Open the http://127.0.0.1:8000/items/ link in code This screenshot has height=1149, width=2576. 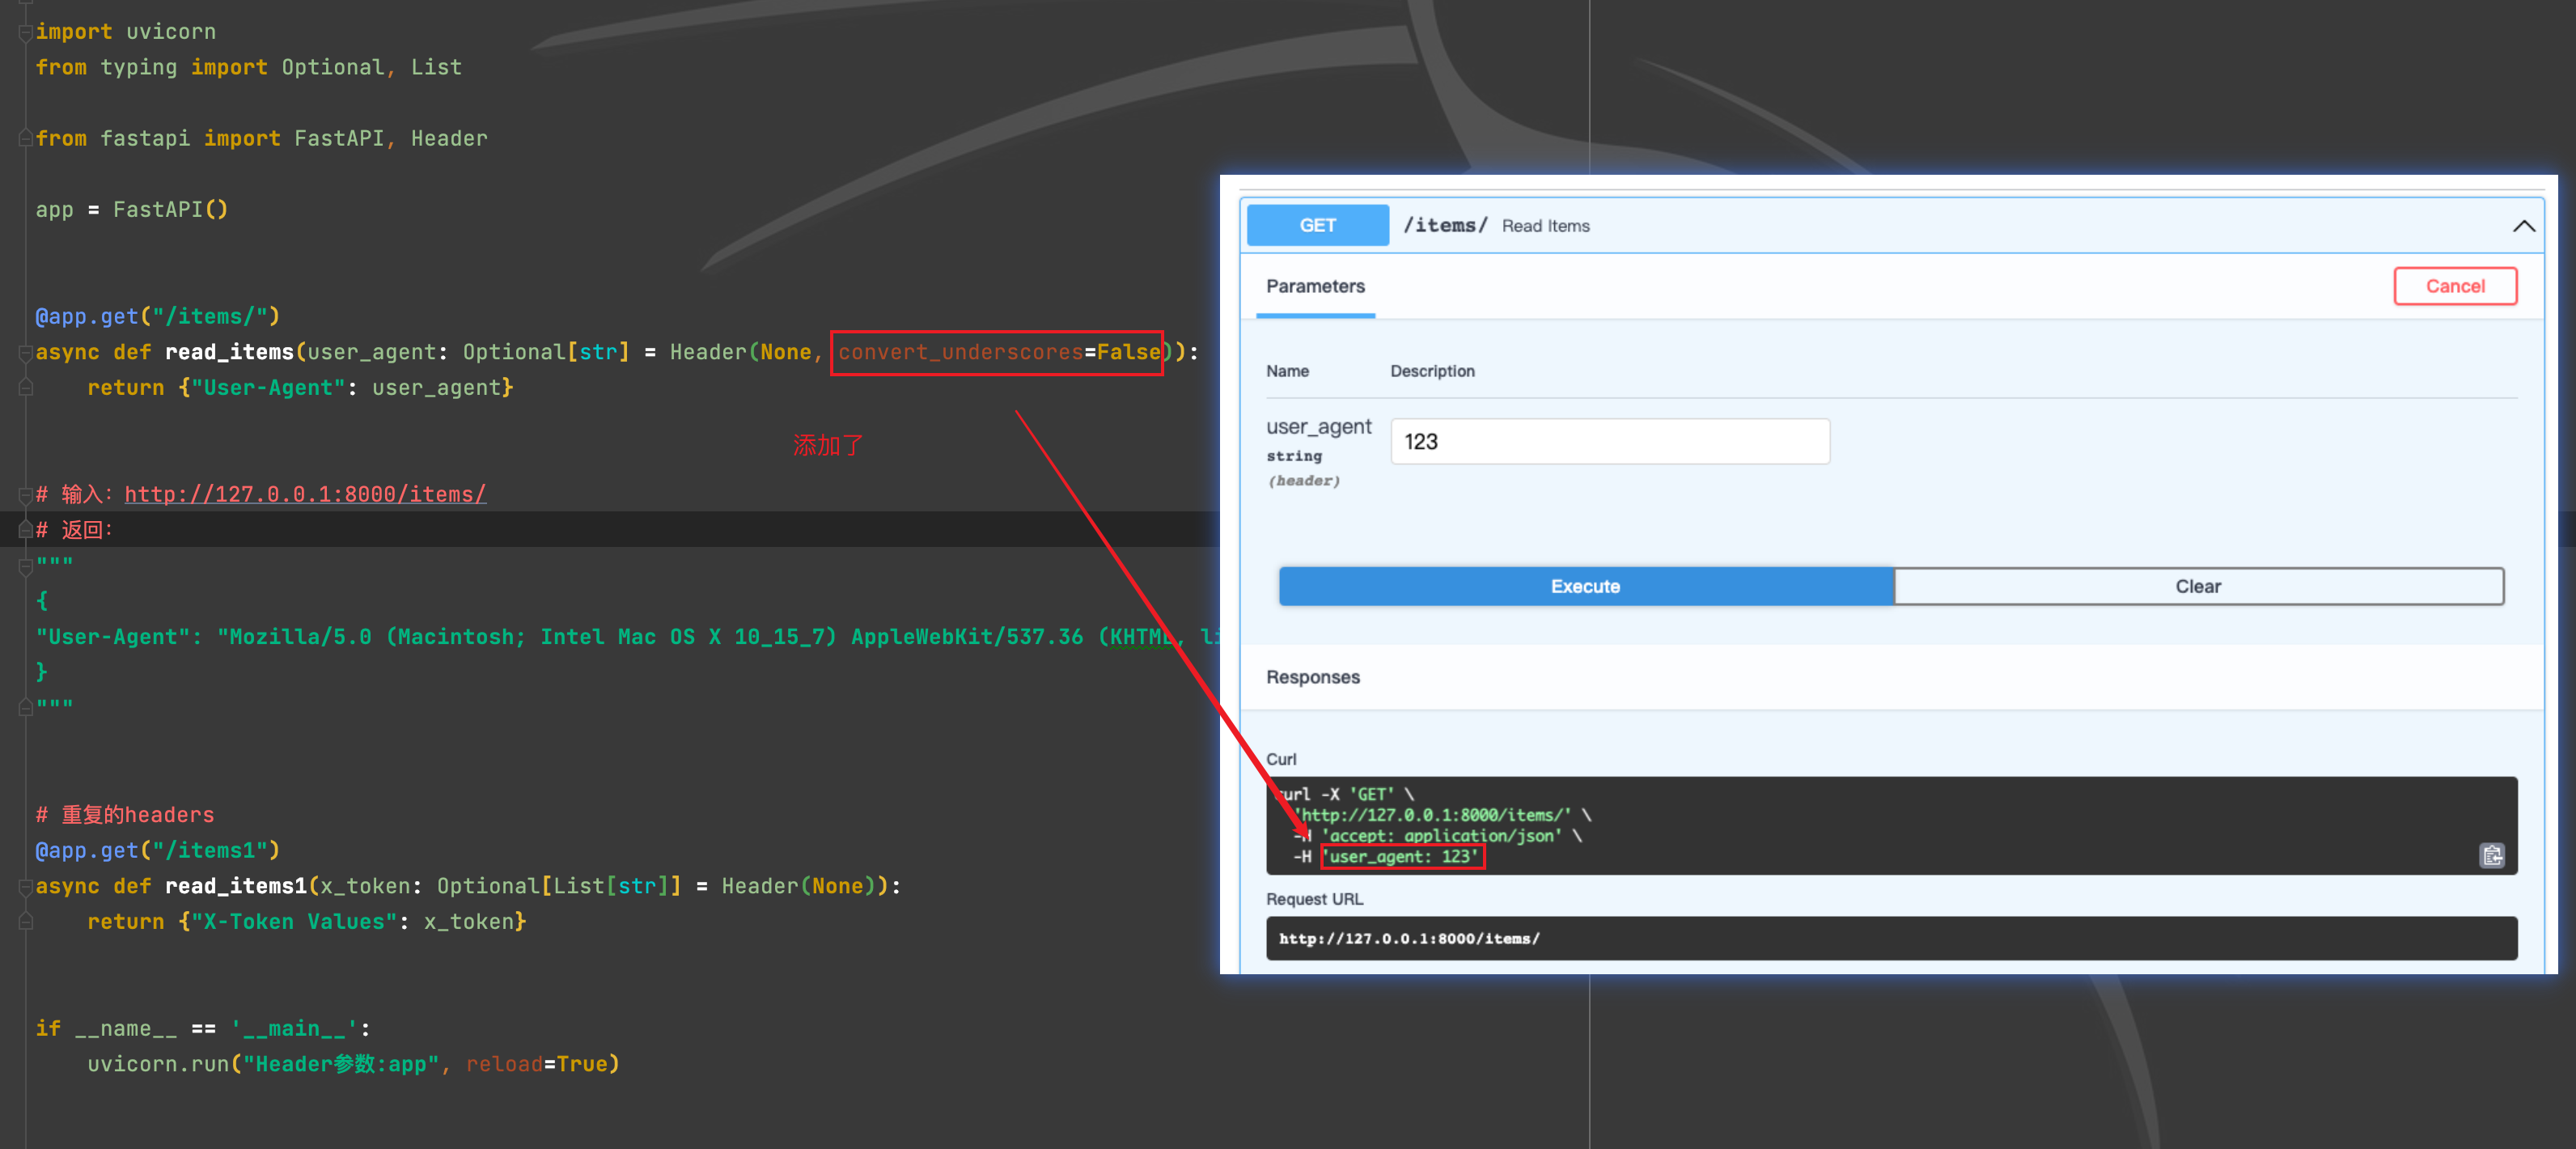point(305,494)
